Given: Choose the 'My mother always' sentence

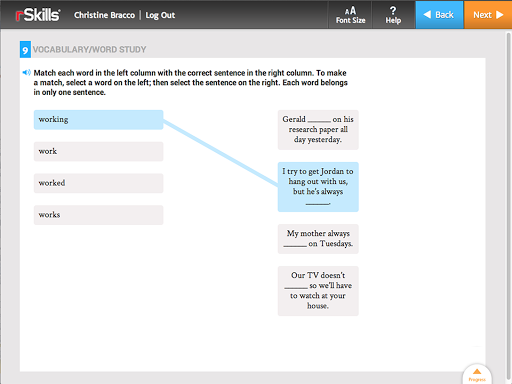Looking at the screenshot, I should coord(318,239).
